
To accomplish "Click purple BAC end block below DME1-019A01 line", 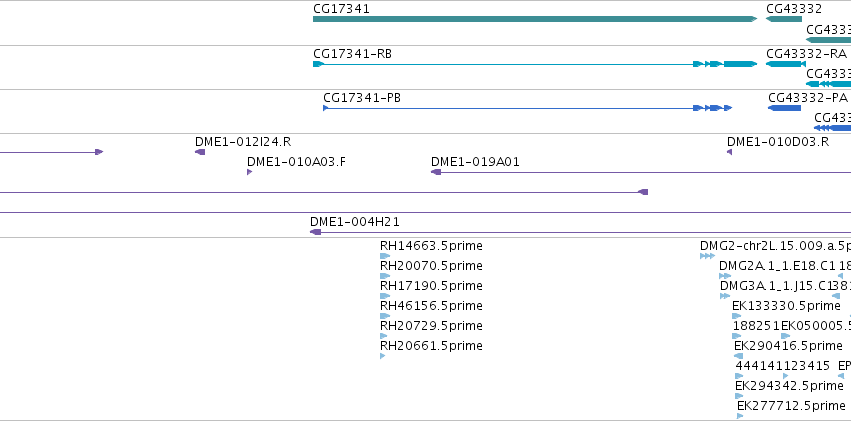I will pyautogui.click(x=644, y=192).
